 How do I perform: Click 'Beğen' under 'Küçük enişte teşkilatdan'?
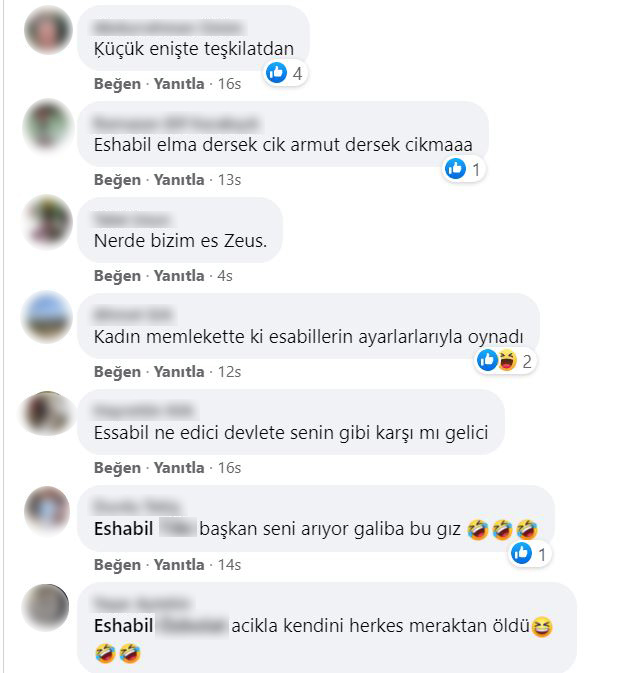click(x=117, y=84)
